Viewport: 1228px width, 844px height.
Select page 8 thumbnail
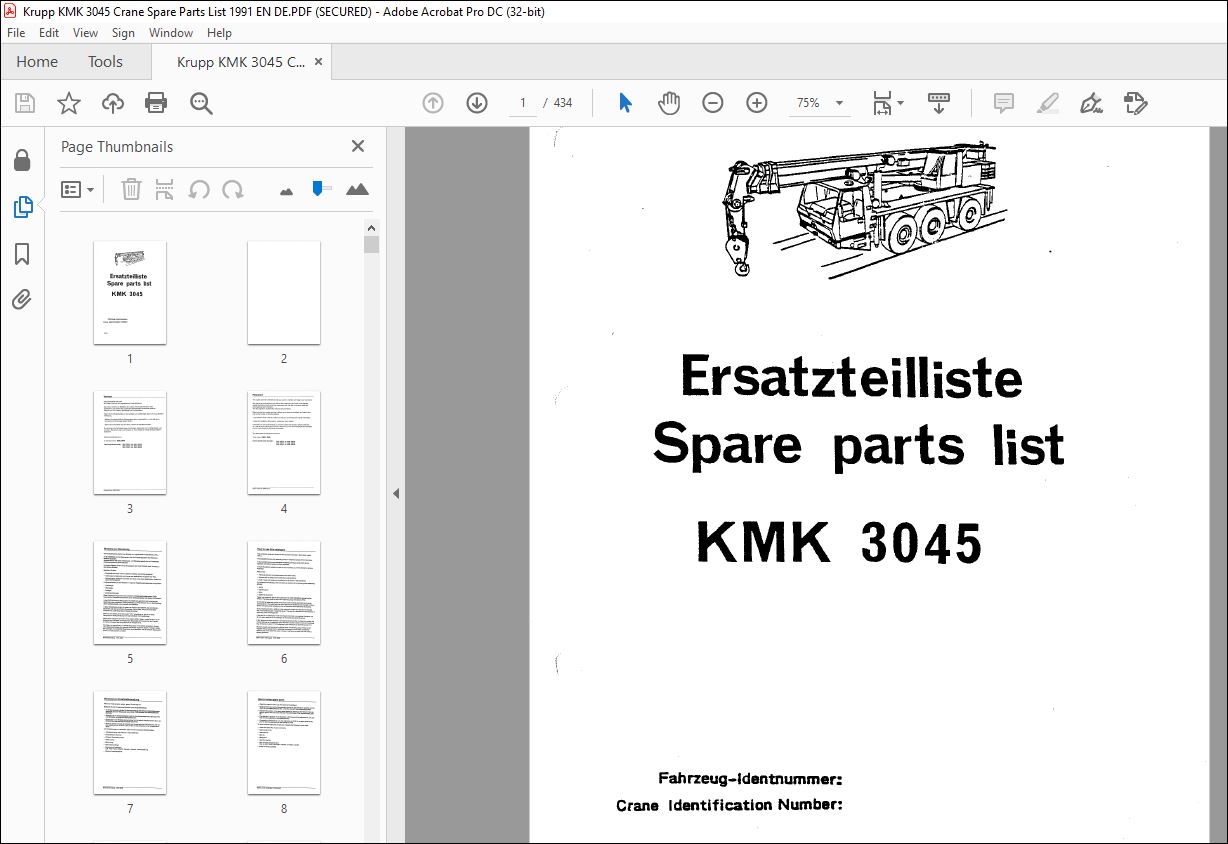click(x=284, y=742)
